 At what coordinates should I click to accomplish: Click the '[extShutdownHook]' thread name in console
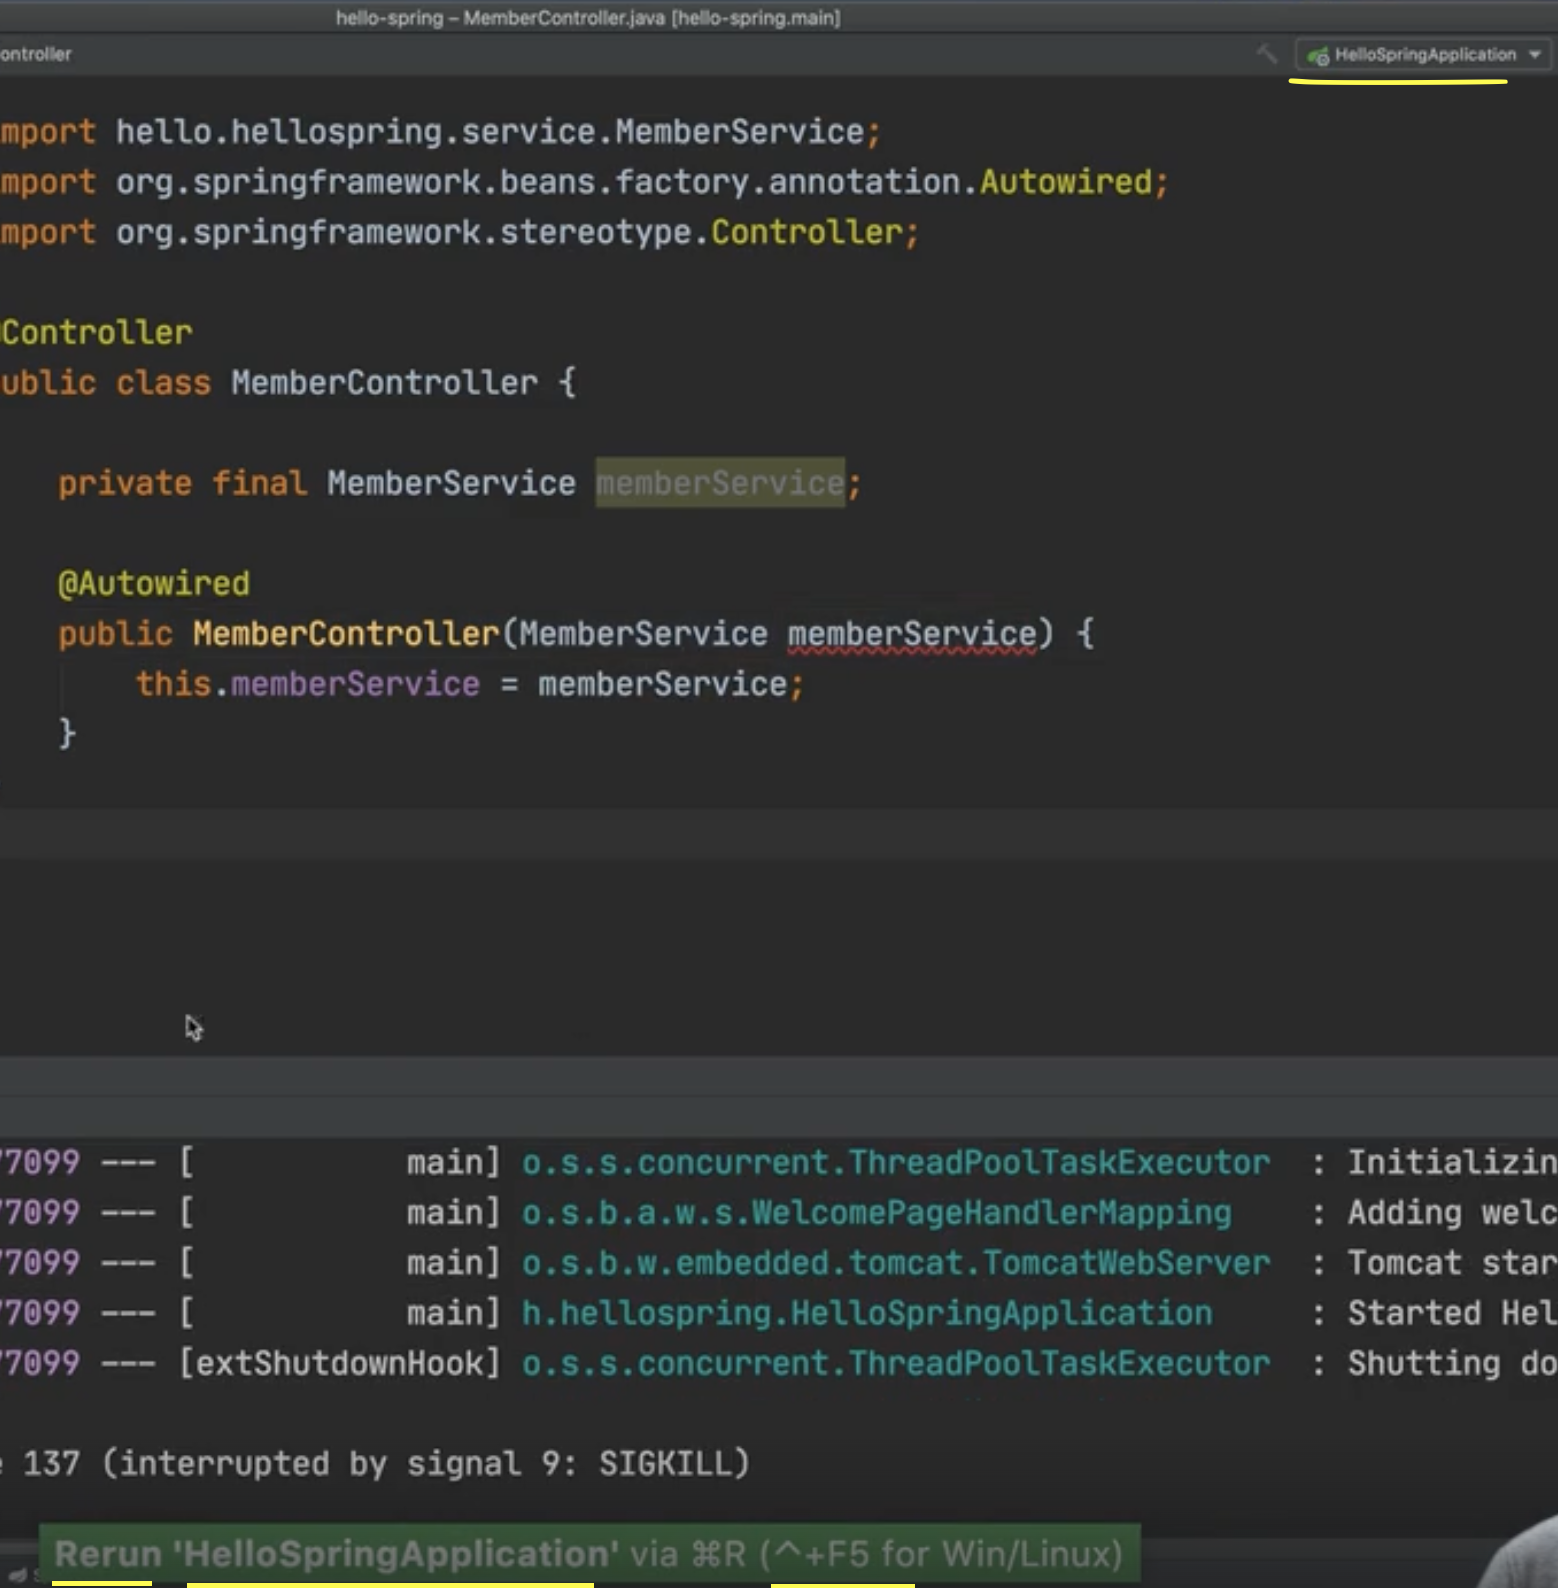click(x=339, y=1363)
